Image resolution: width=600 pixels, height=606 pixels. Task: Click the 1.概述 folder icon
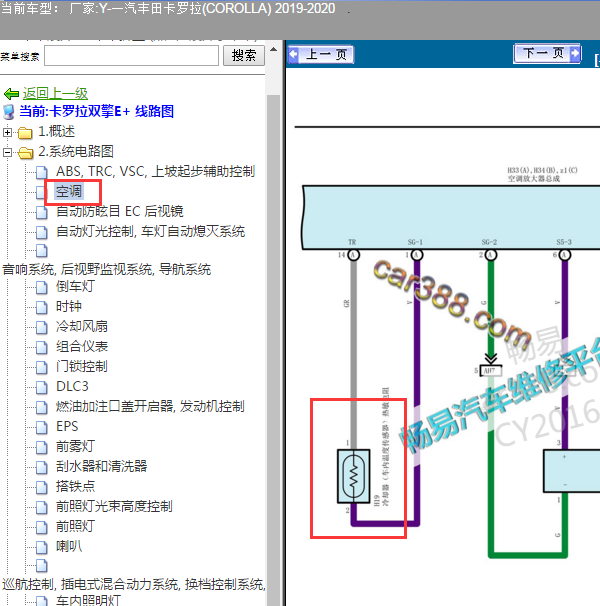(25, 133)
